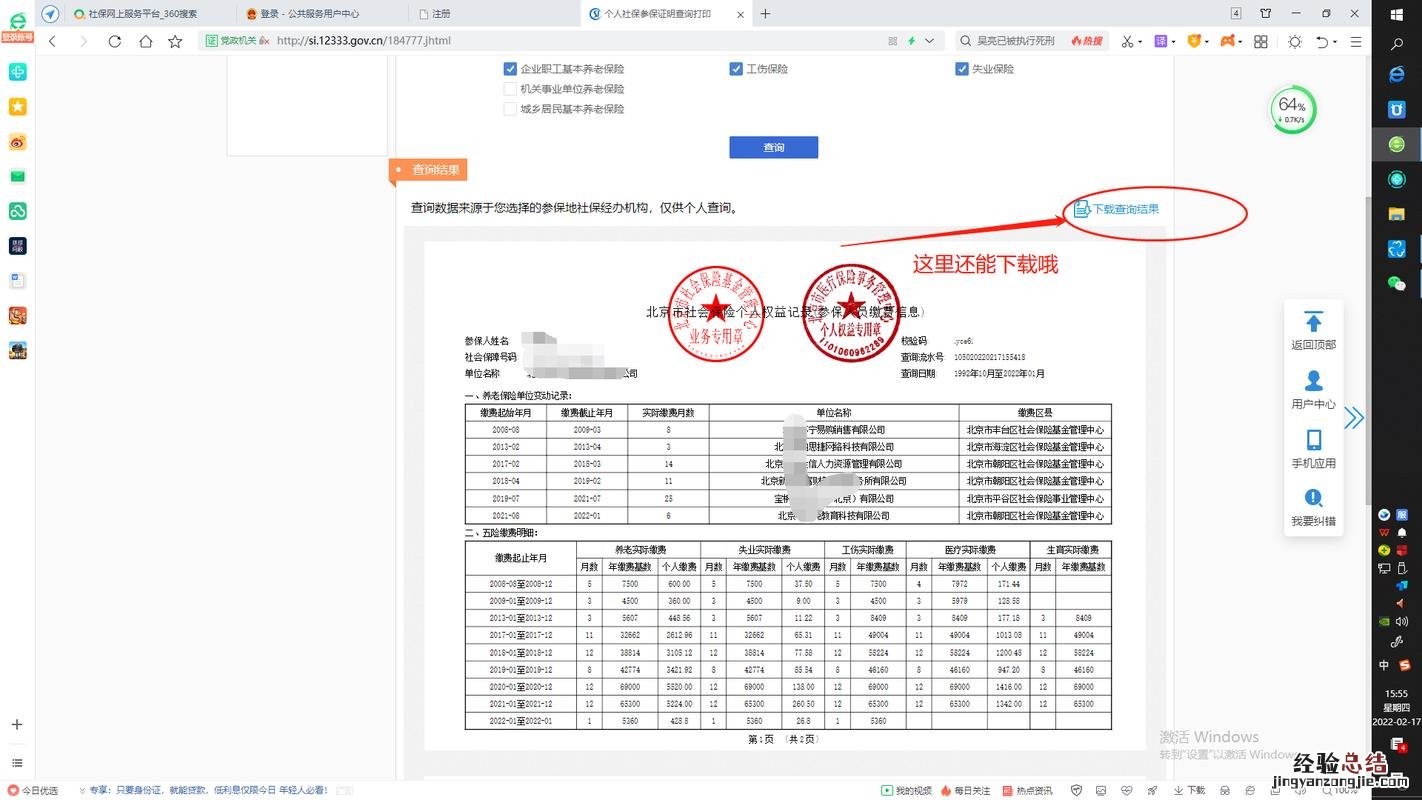Click the Weibo icon in left sidebar
Viewport: 1422px width, 800px height.
click(x=17, y=143)
